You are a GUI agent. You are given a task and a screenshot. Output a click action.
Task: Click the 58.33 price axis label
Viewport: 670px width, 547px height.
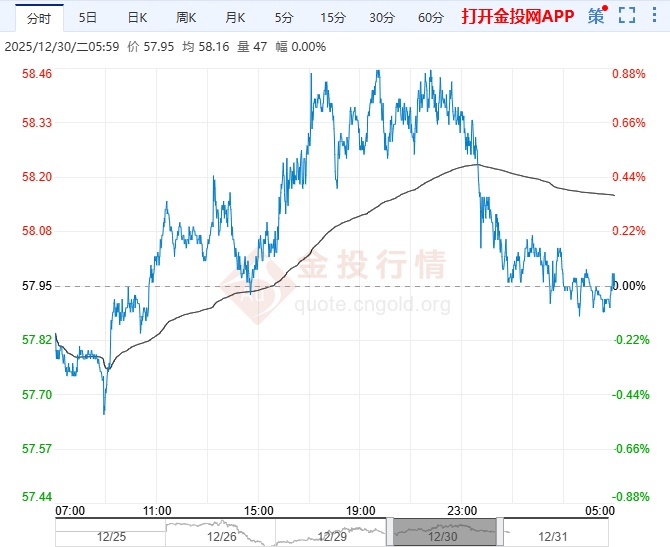(x=37, y=123)
